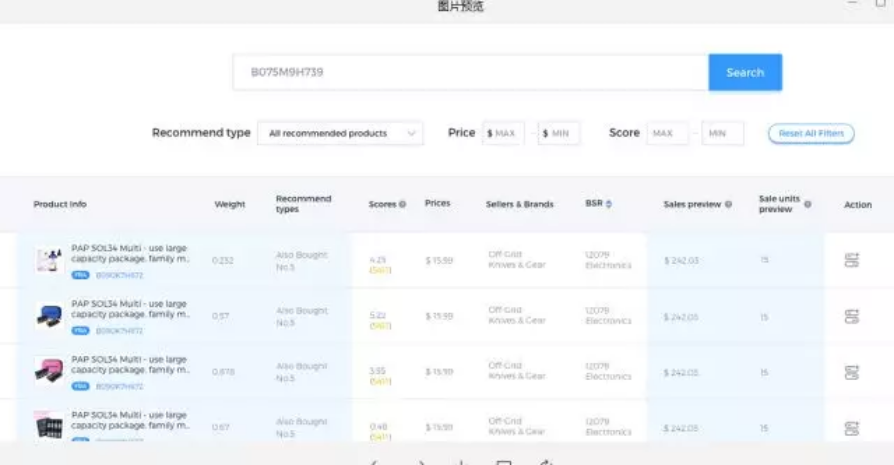Viewport: 894px width, 465px height.
Task: Click the action icon in the first product row
Action: (851, 261)
